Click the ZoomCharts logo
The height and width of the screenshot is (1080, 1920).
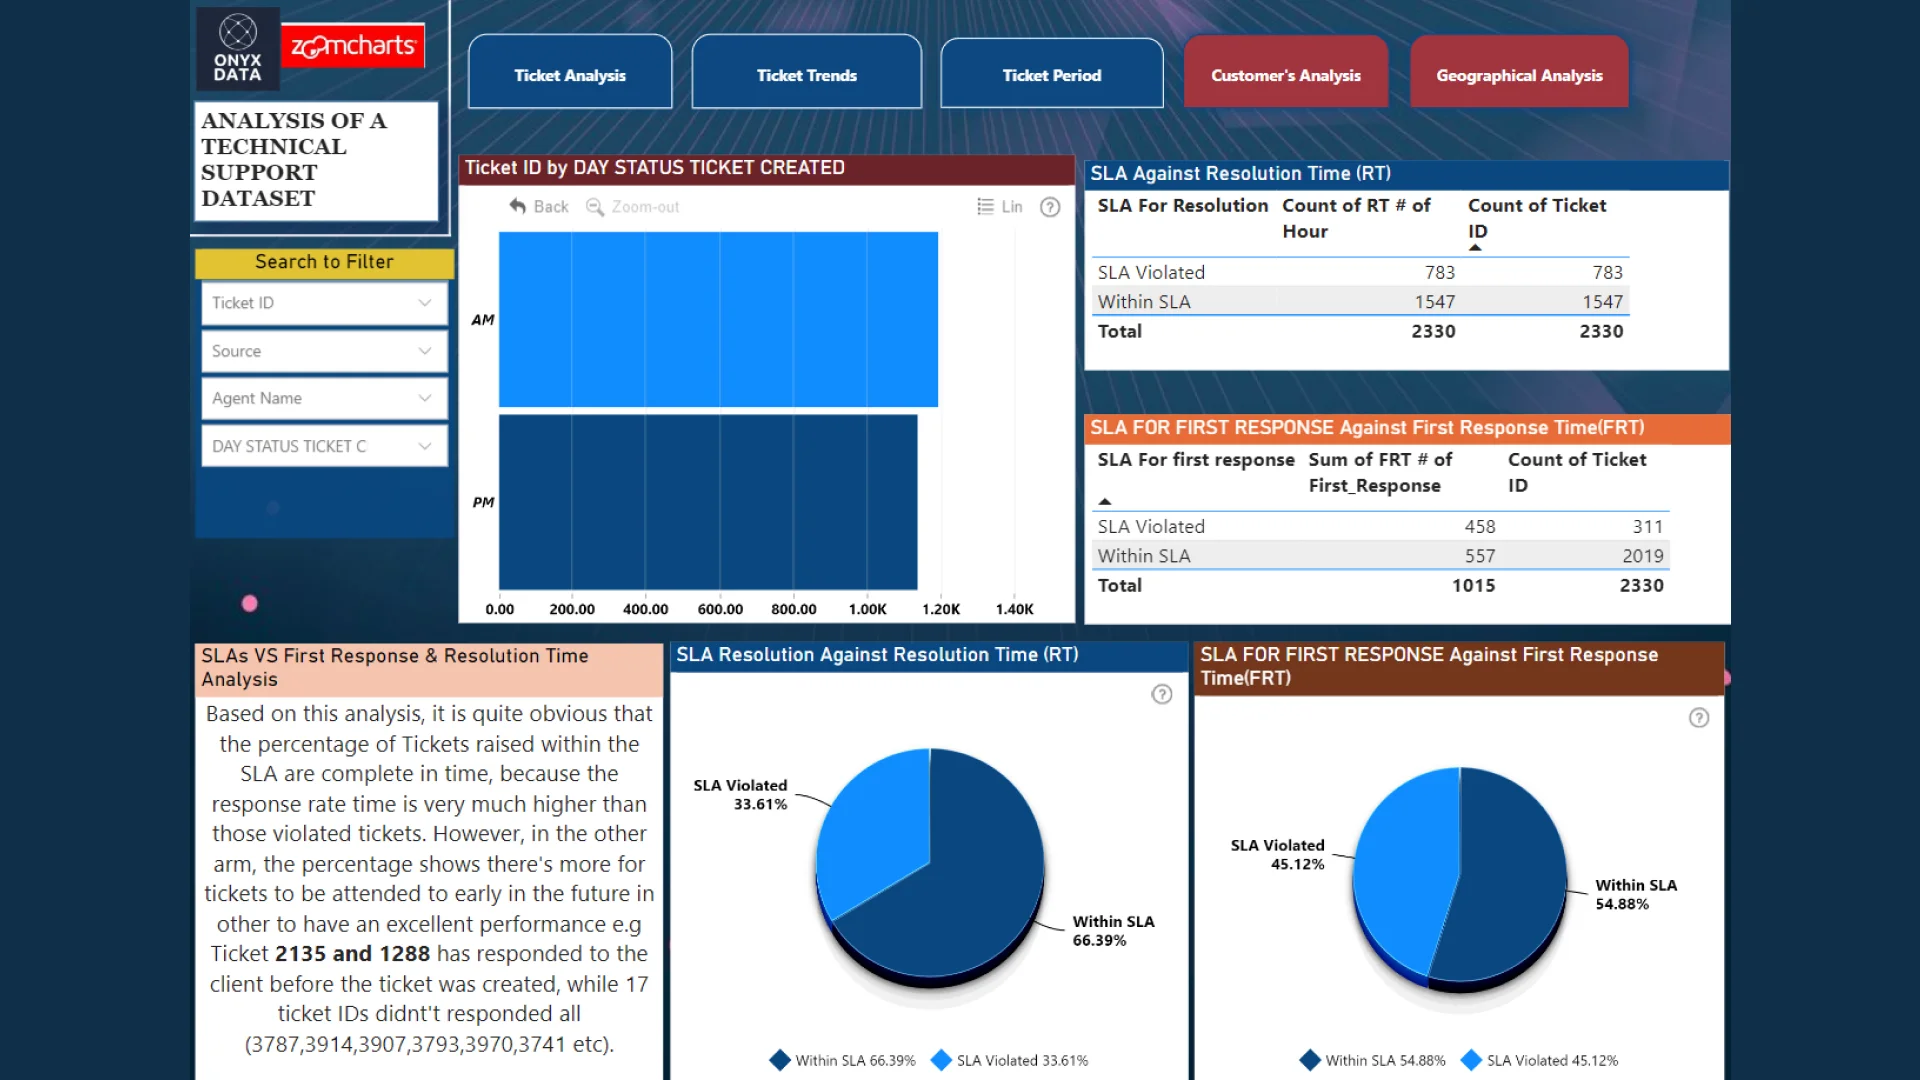(x=353, y=45)
